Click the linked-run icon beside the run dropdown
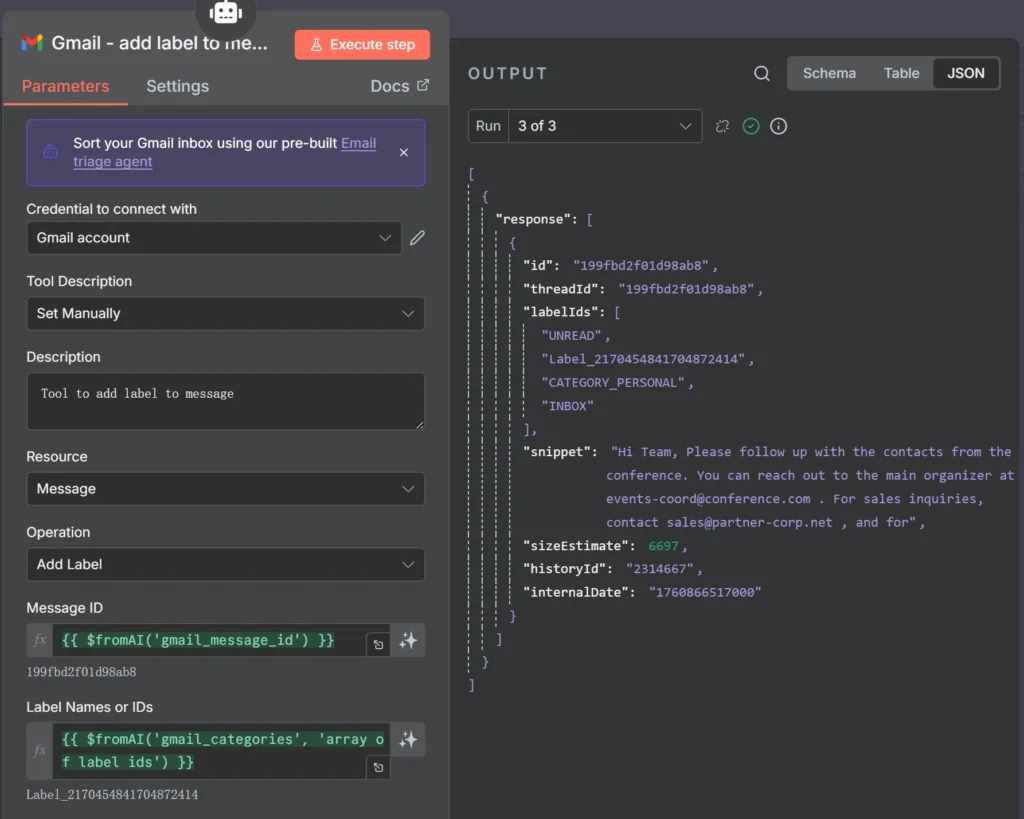 click(722, 126)
